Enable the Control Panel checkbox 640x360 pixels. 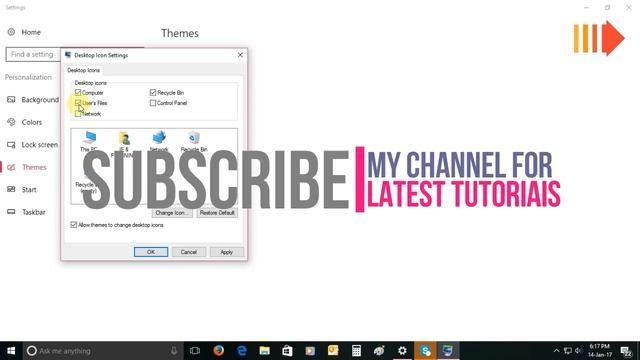point(153,103)
